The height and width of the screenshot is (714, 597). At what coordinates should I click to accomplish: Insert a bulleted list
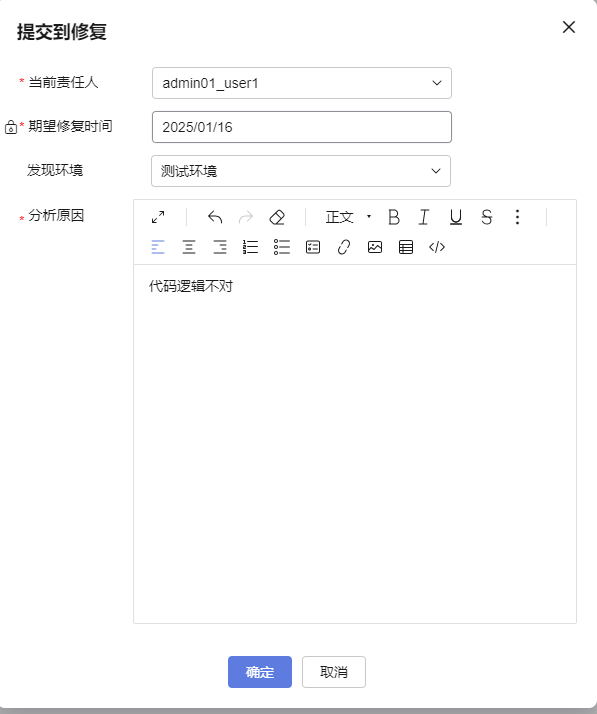coord(282,247)
